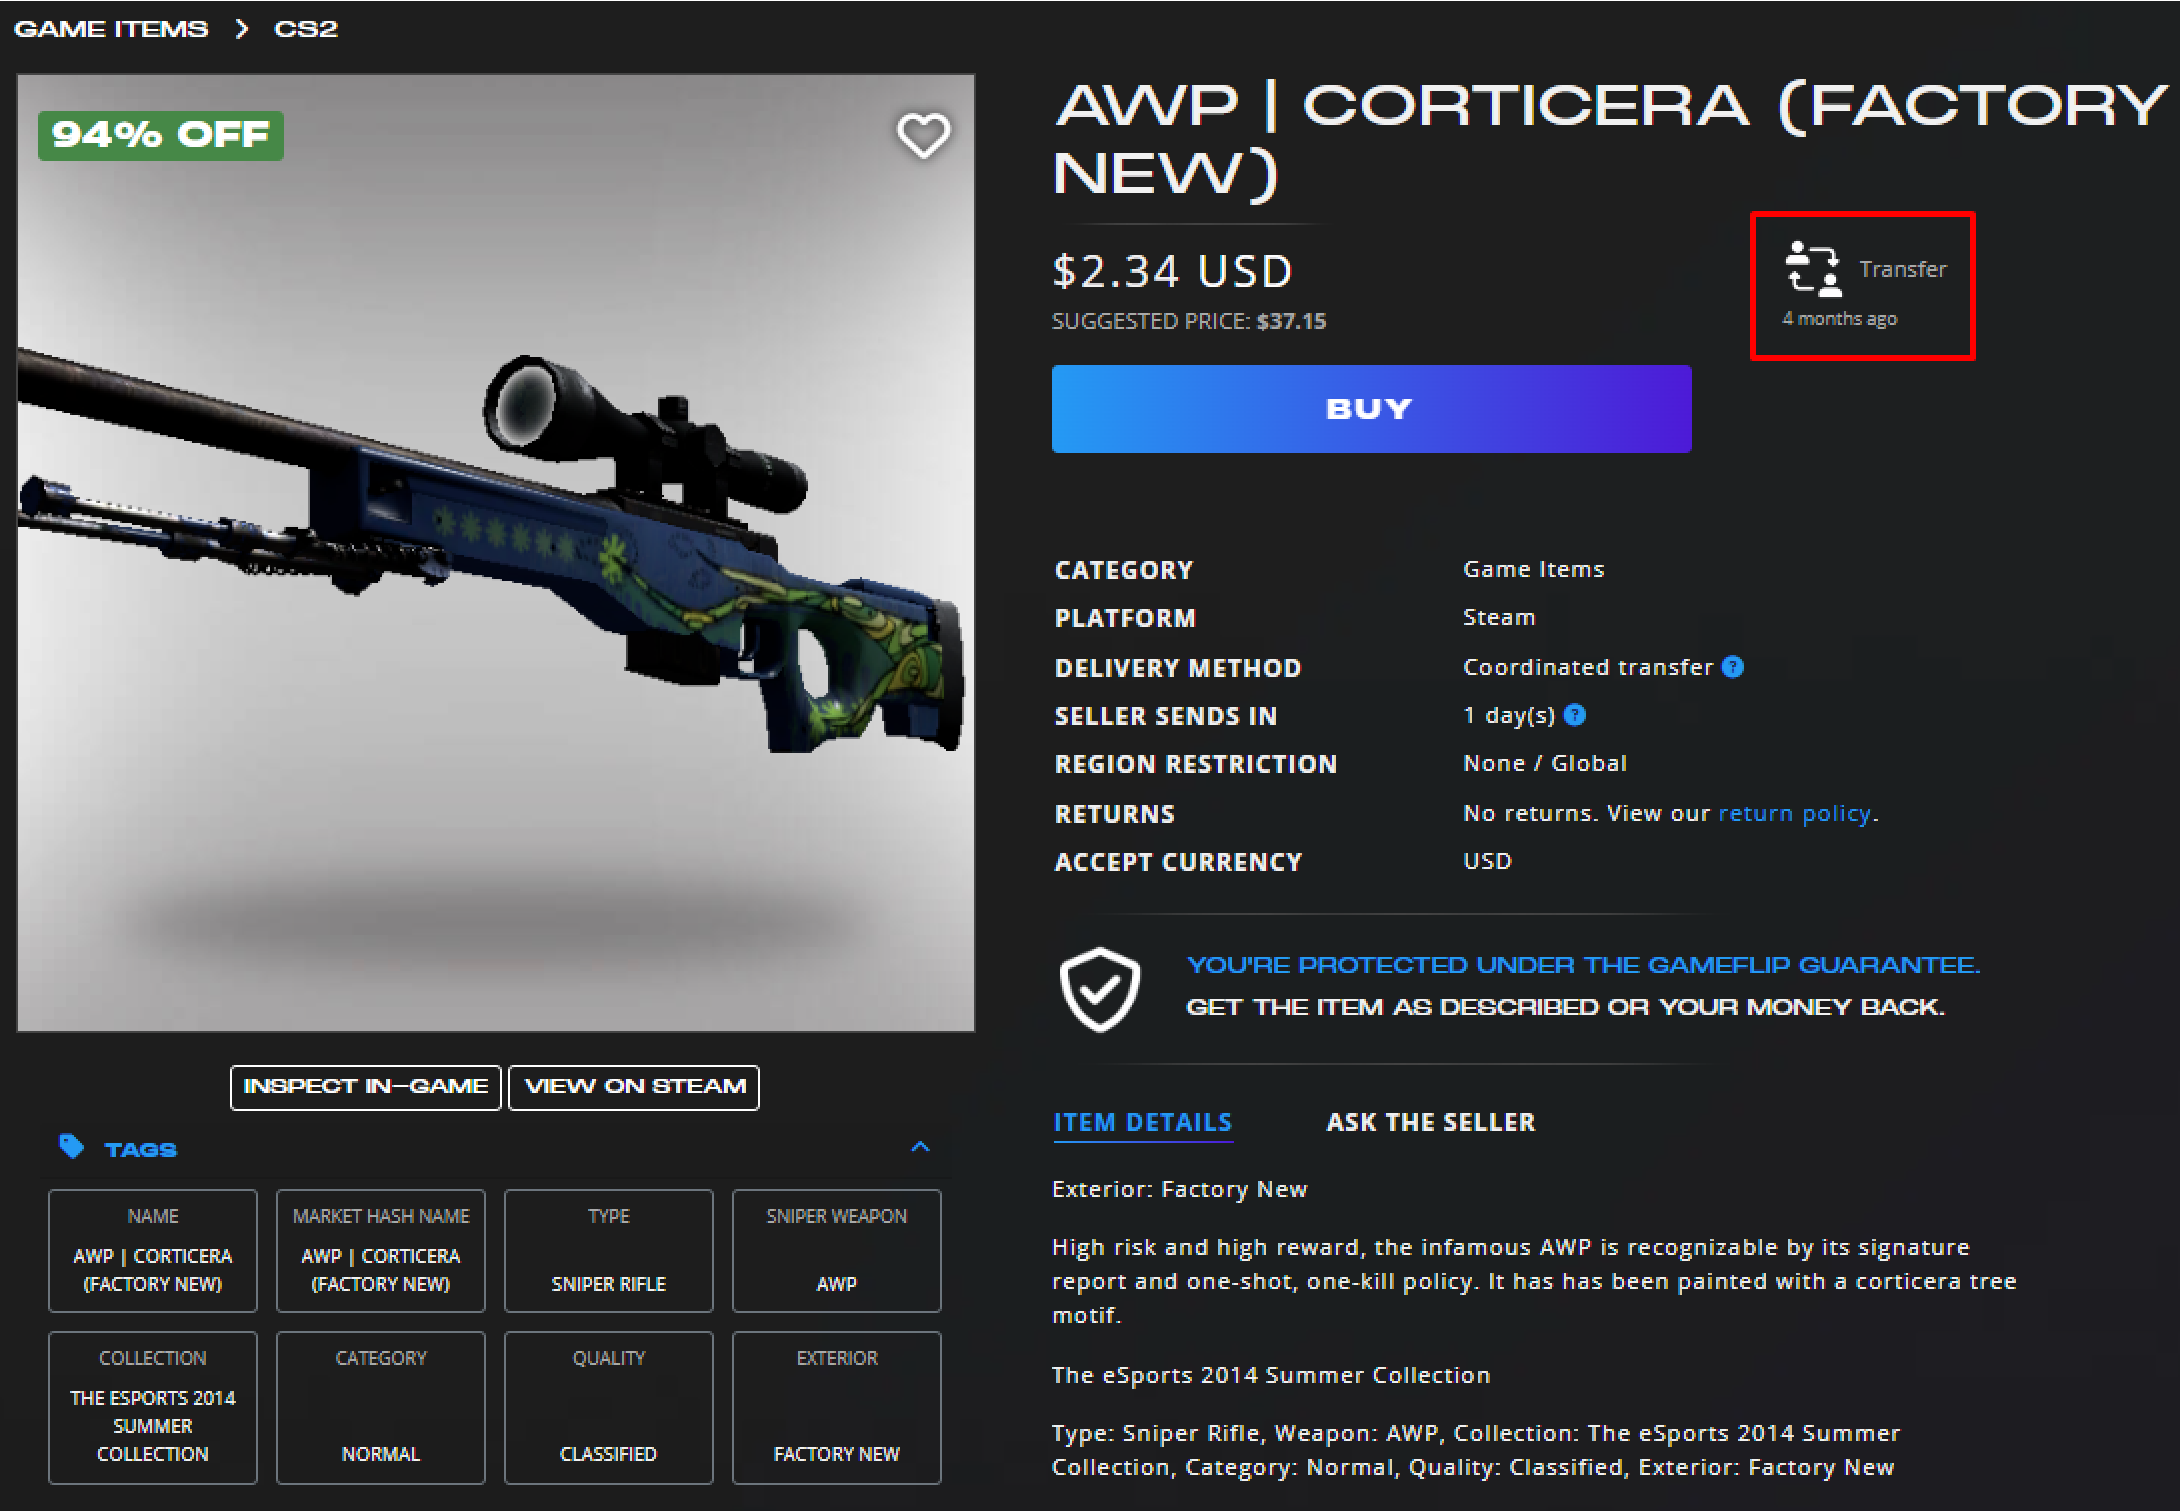2180x1511 pixels.
Task: Select the Sniper Weapon AWP tag
Action: [x=837, y=1250]
